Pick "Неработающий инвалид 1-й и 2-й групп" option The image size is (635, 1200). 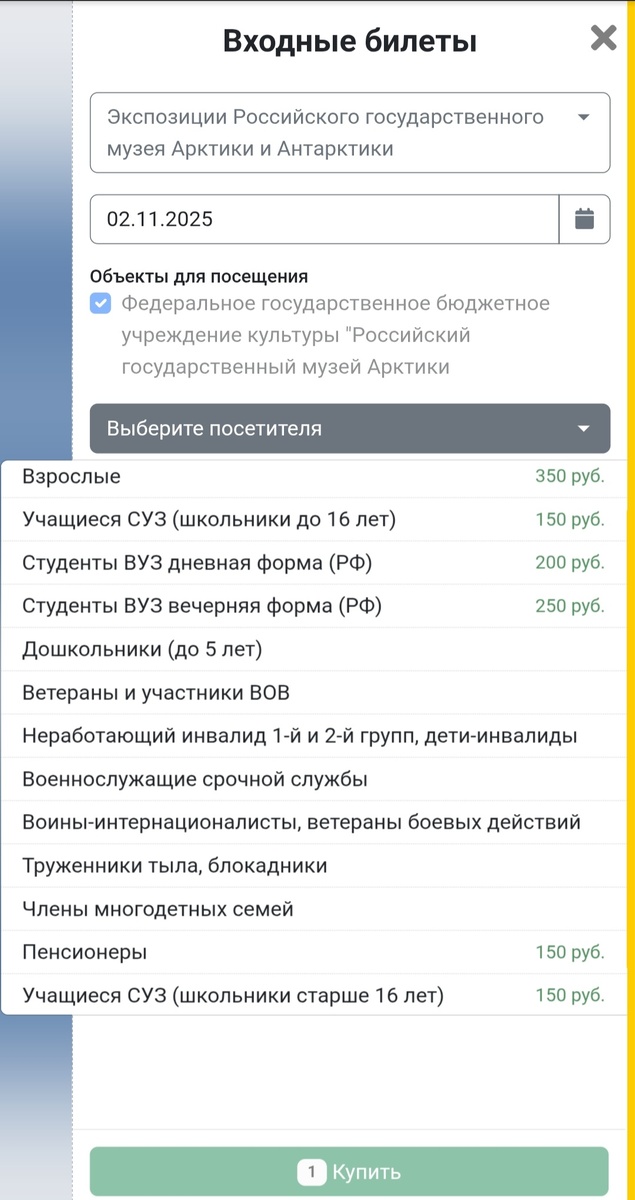[300, 735]
